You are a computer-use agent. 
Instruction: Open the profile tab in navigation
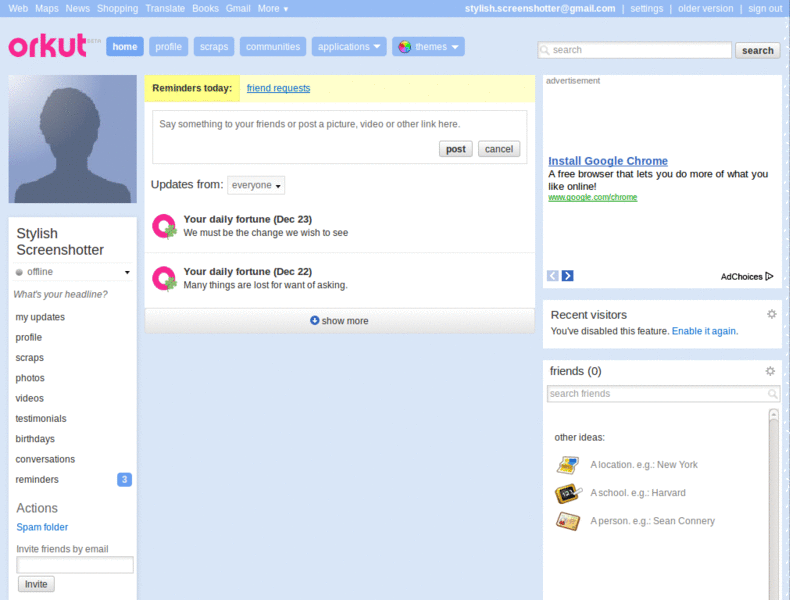tap(168, 47)
